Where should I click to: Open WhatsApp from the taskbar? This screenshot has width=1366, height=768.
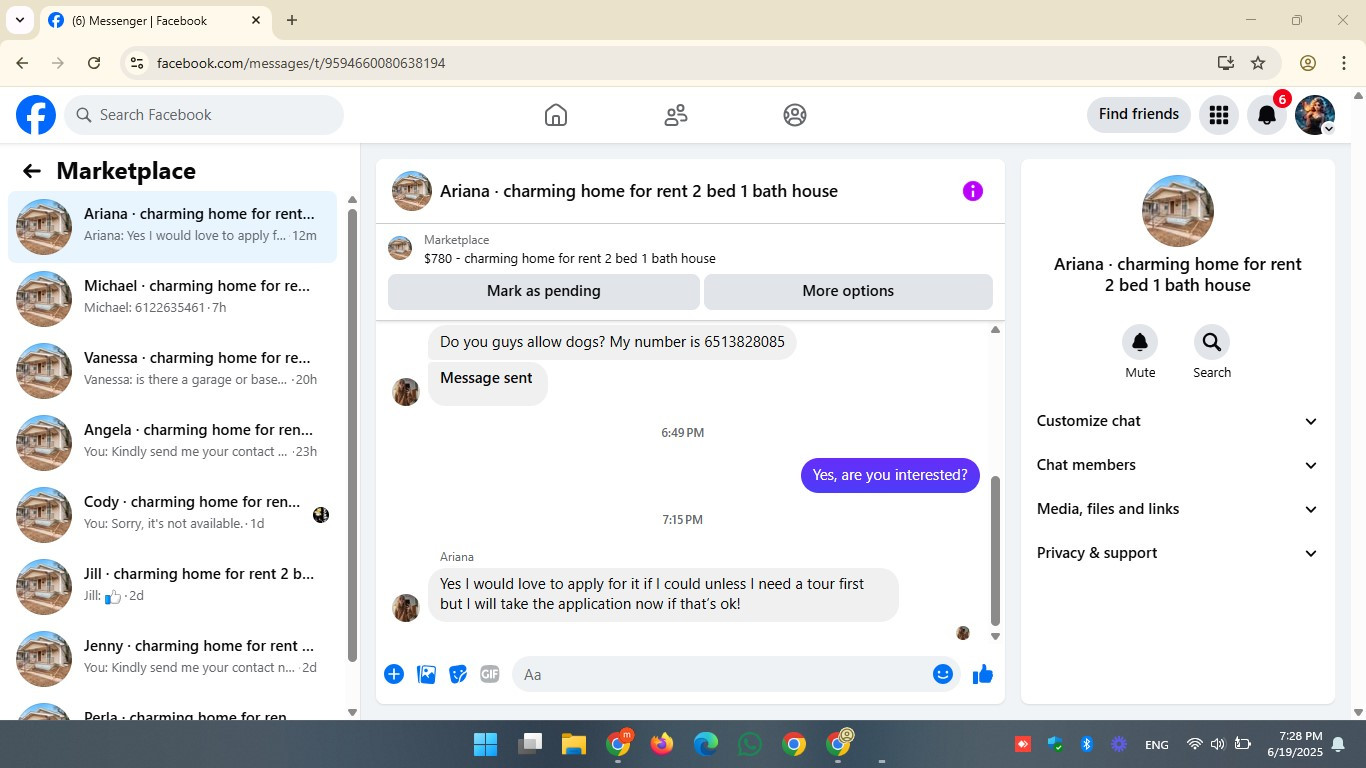[x=749, y=744]
